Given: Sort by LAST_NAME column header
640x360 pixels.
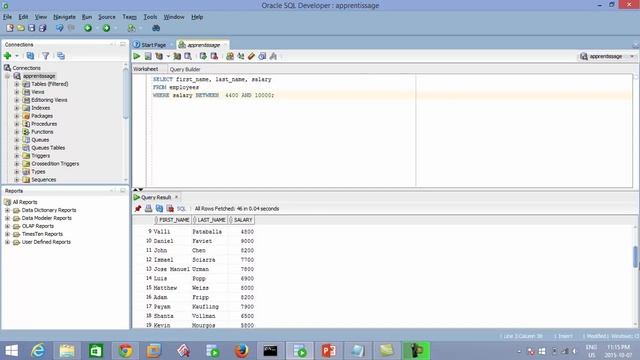Looking at the screenshot, I should pyautogui.click(x=210, y=220).
